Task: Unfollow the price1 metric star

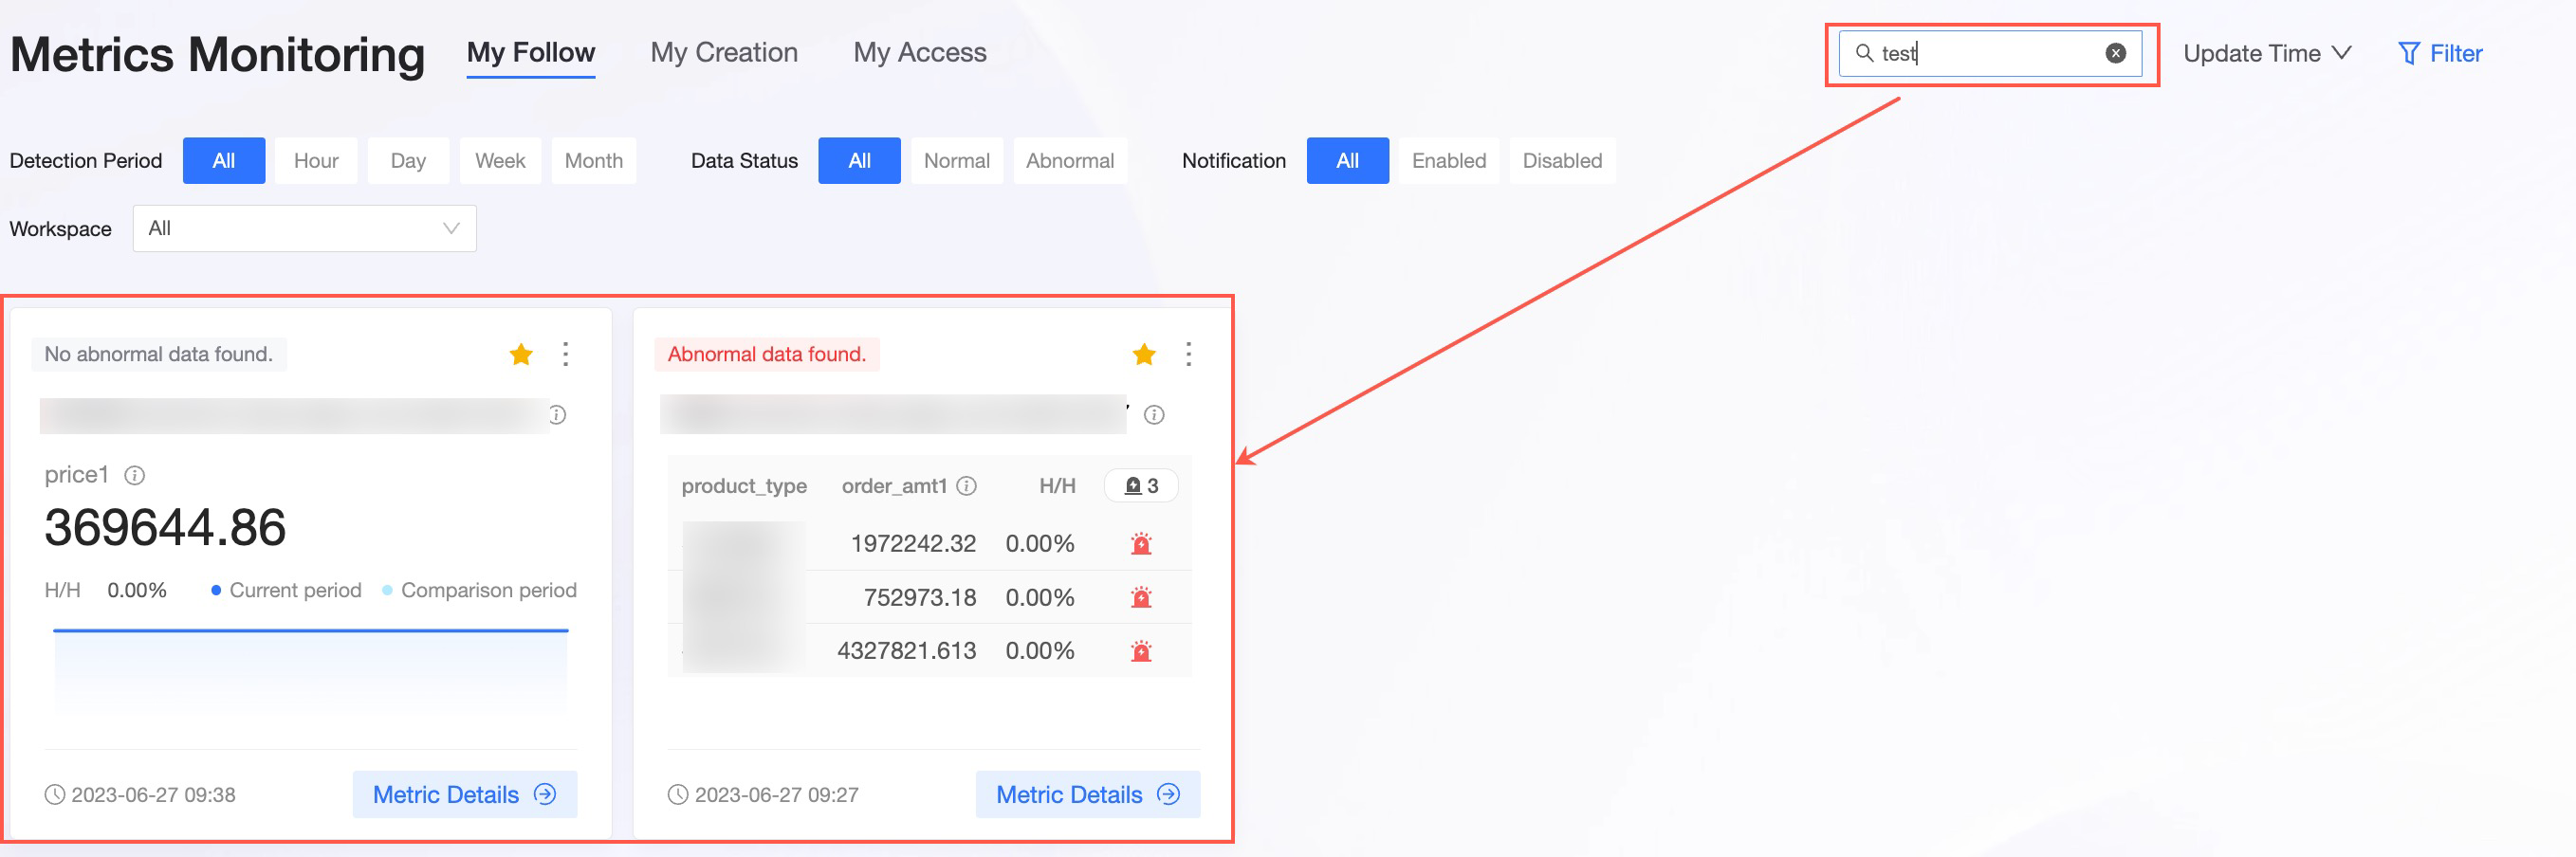Action: click(x=521, y=354)
